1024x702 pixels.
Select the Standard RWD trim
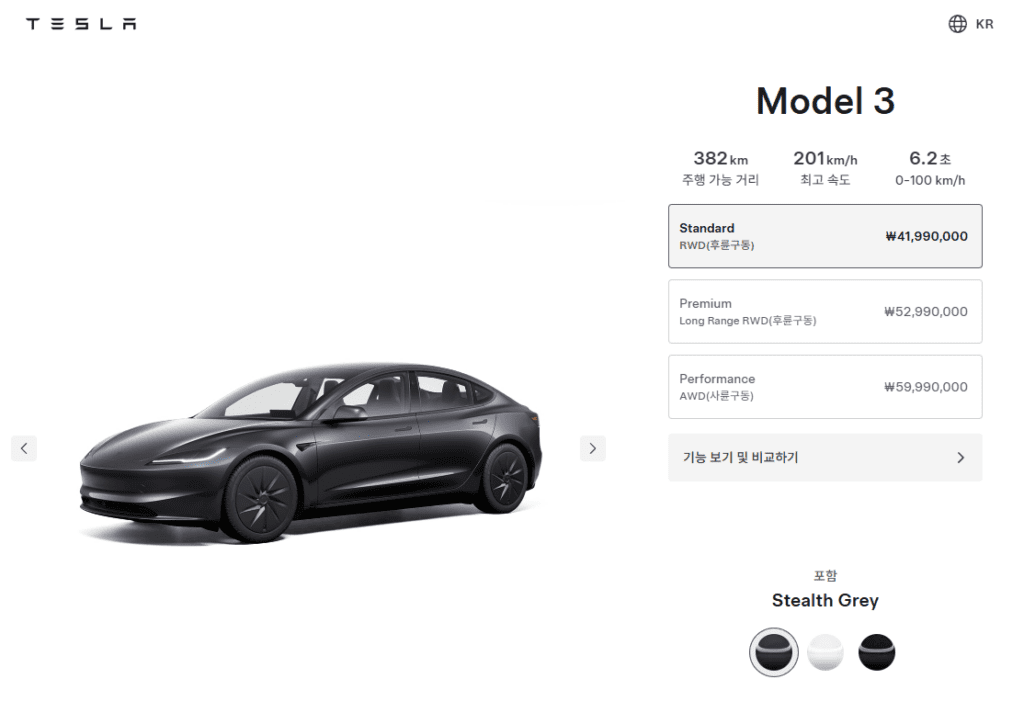point(825,236)
